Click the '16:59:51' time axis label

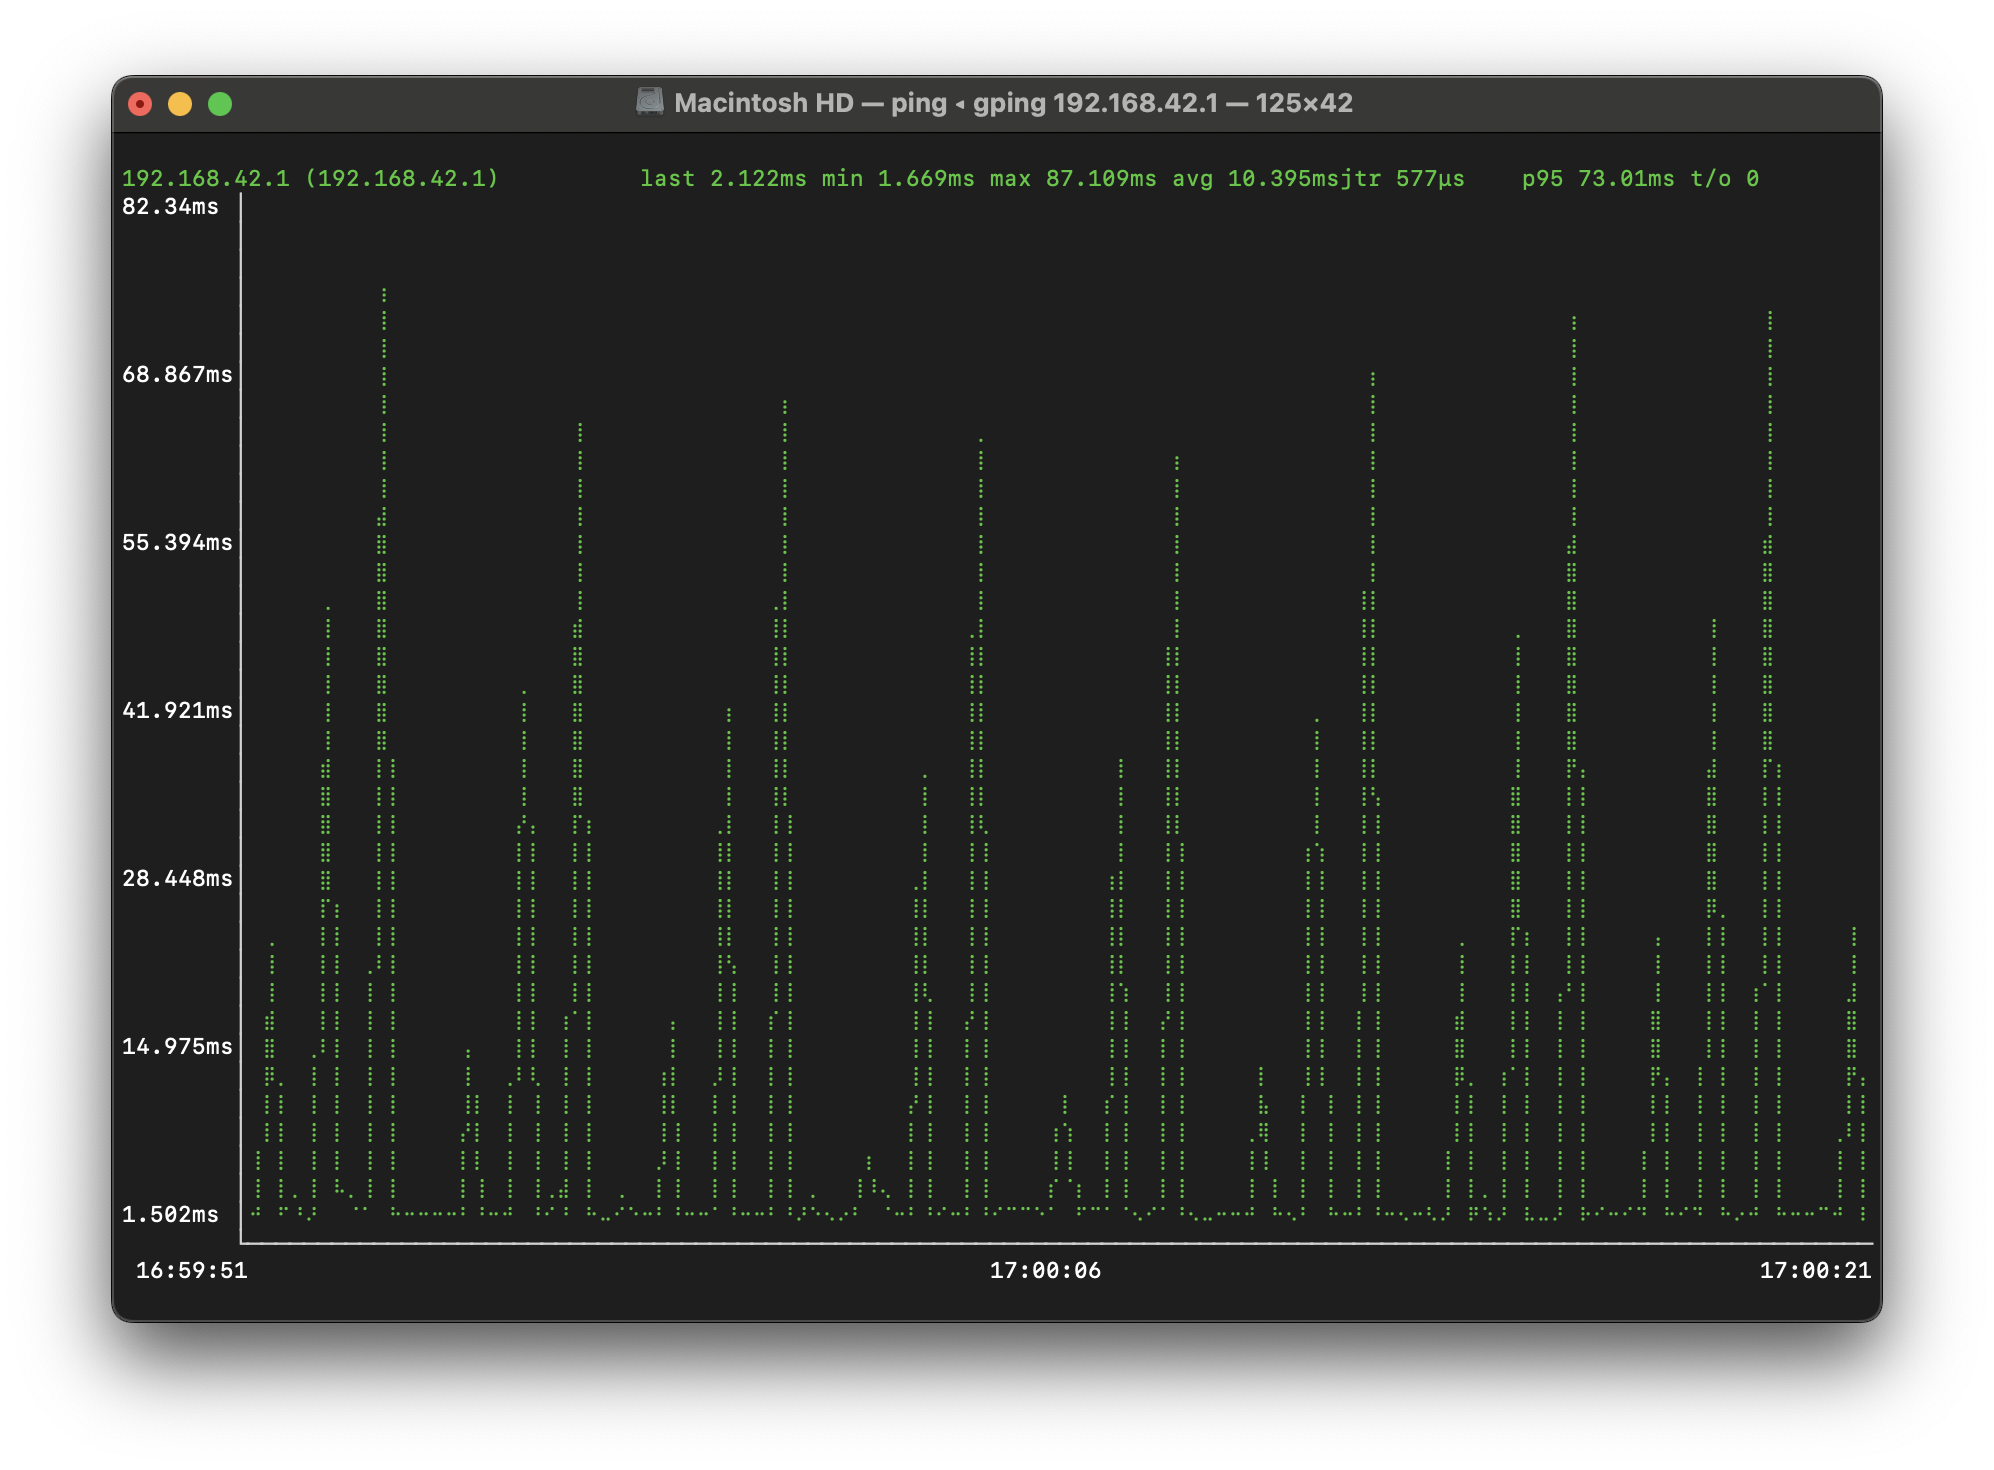(x=191, y=1271)
